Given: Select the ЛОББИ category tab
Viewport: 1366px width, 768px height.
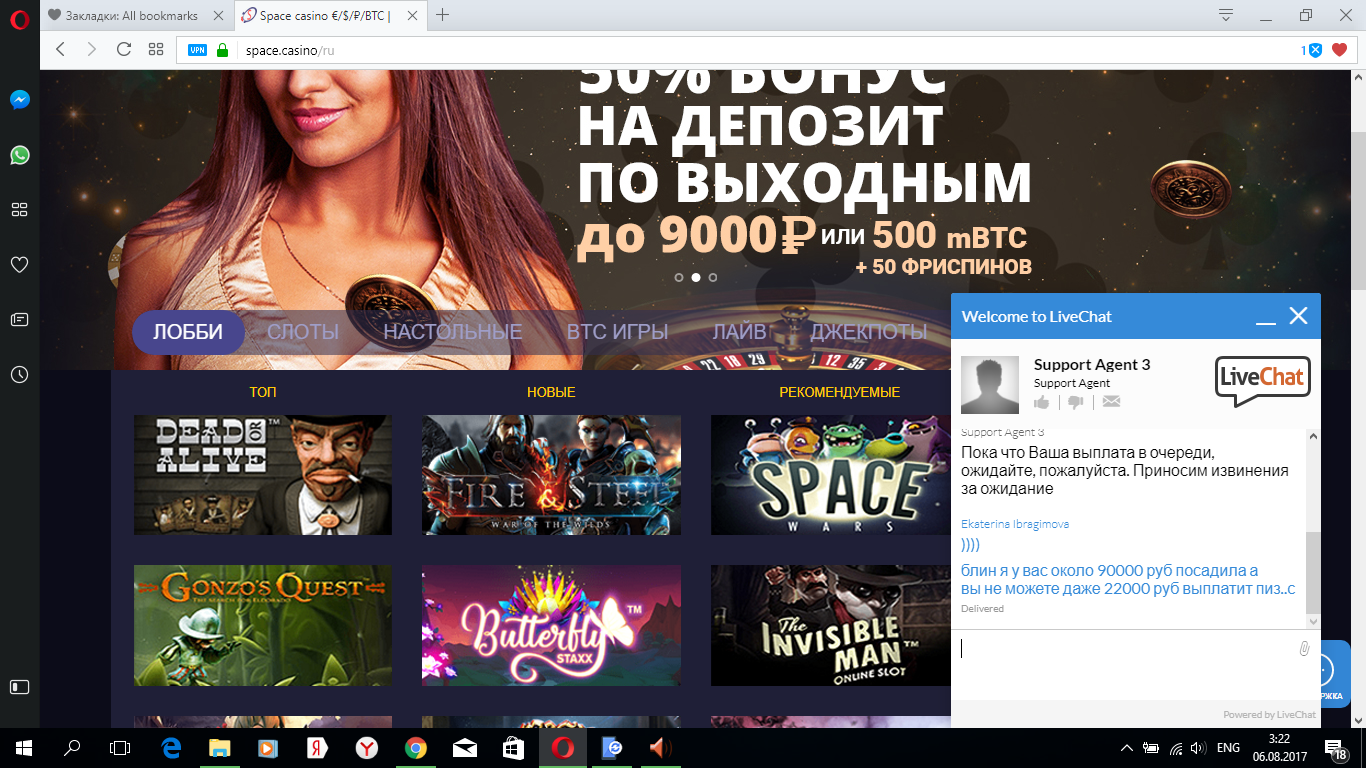Looking at the screenshot, I should pyautogui.click(x=188, y=332).
